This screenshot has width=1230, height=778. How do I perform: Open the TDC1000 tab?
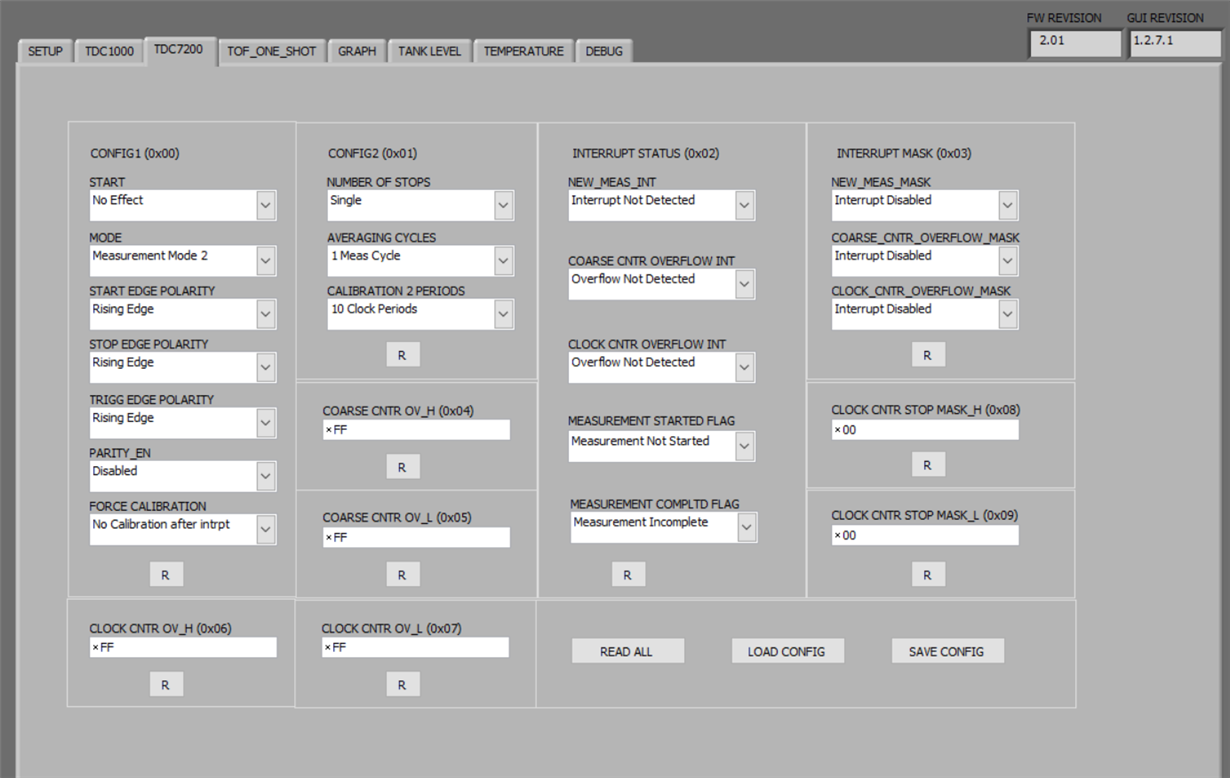[109, 51]
